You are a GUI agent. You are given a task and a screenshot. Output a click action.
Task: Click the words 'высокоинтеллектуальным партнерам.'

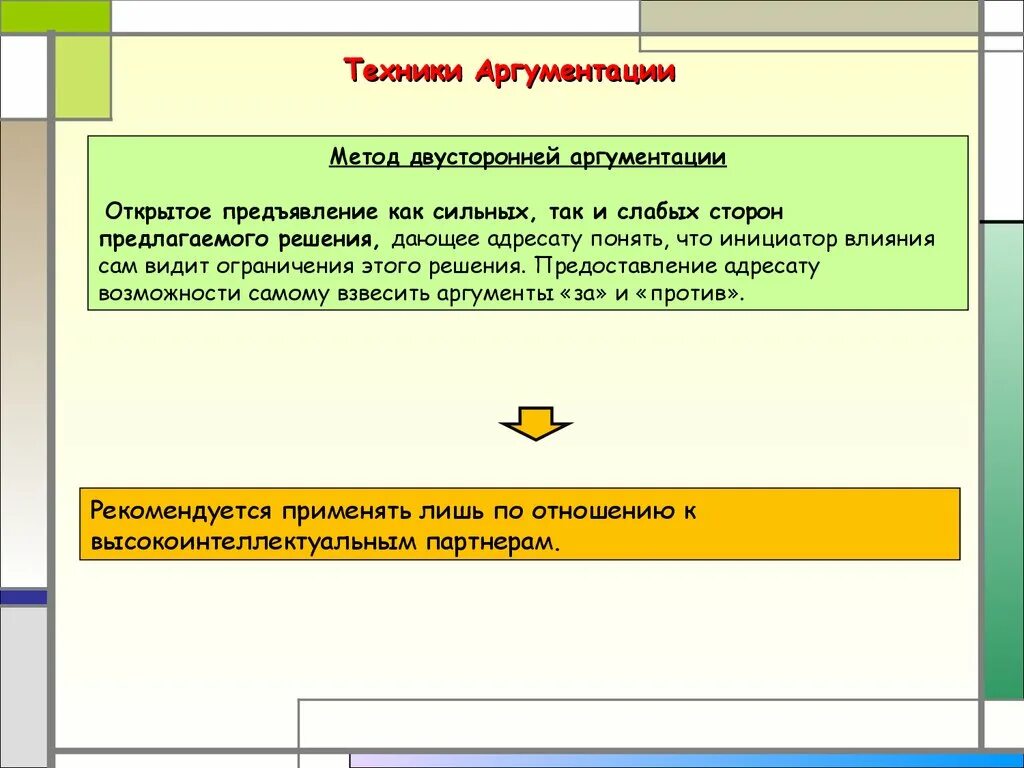[325, 542]
